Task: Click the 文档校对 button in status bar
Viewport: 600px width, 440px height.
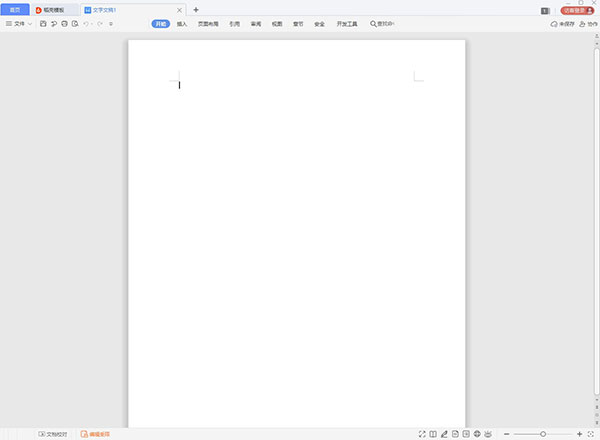Action: click(x=54, y=434)
